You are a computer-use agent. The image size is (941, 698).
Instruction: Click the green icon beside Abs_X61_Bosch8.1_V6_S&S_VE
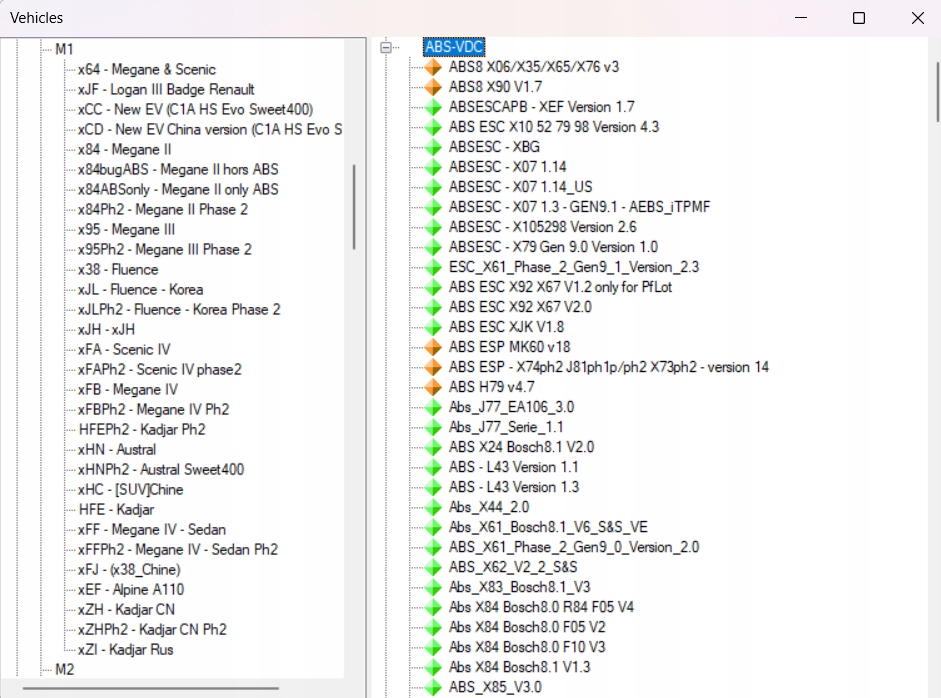(433, 528)
